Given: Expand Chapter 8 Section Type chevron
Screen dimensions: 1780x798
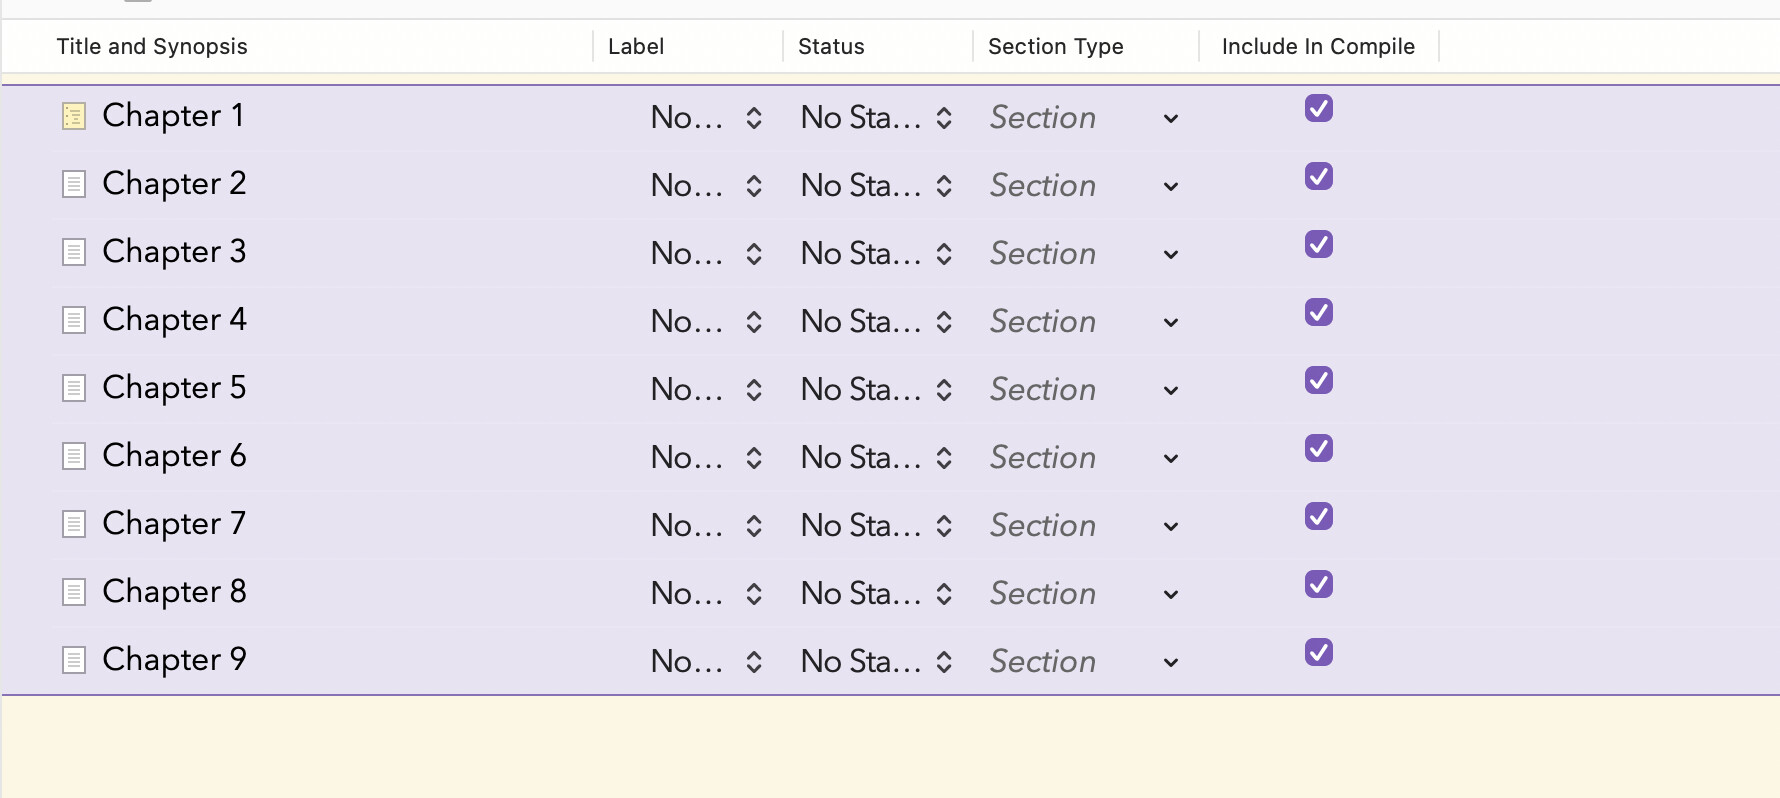Looking at the screenshot, I should point(1170,595).
